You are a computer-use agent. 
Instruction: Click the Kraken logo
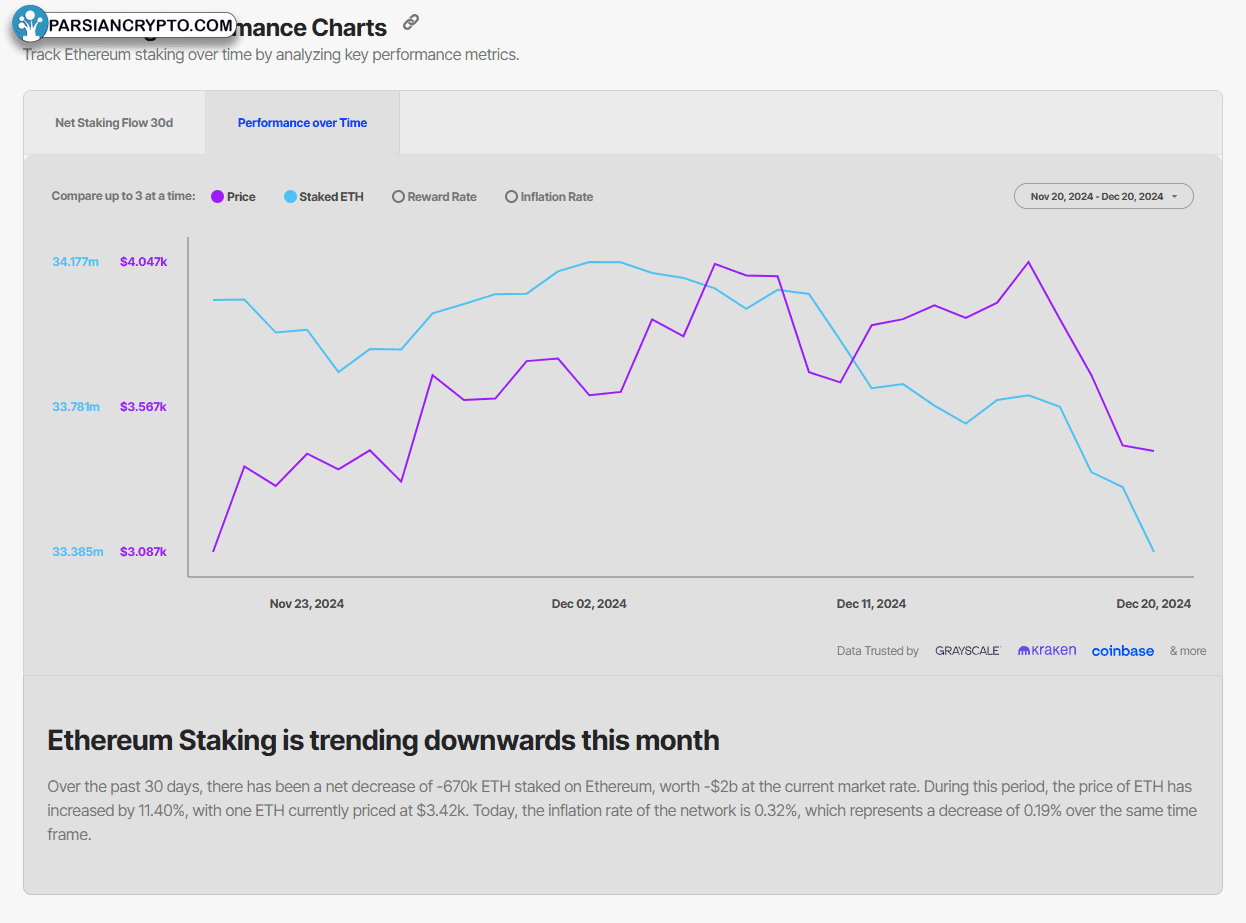tap(1047, 651)
